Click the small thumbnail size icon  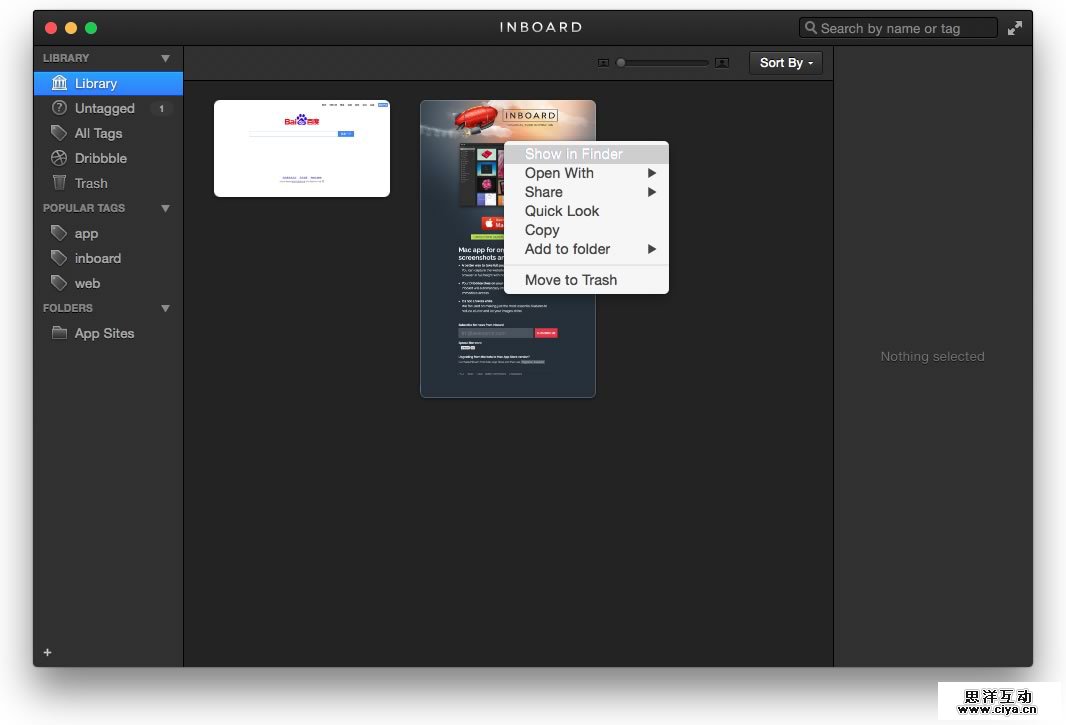[x=603, y=63]
